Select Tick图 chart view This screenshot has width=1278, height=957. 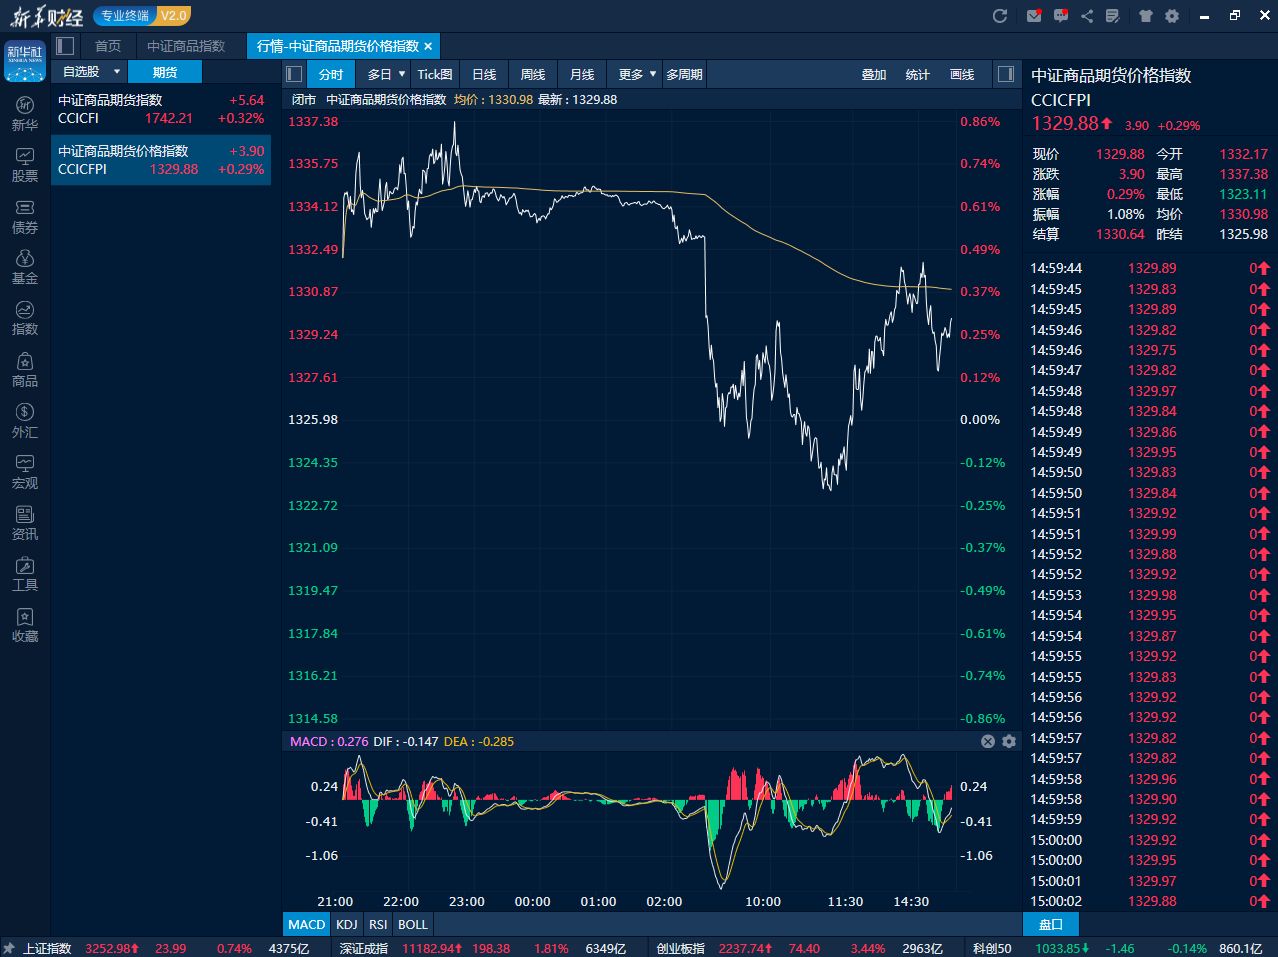(x=435, y=74)
